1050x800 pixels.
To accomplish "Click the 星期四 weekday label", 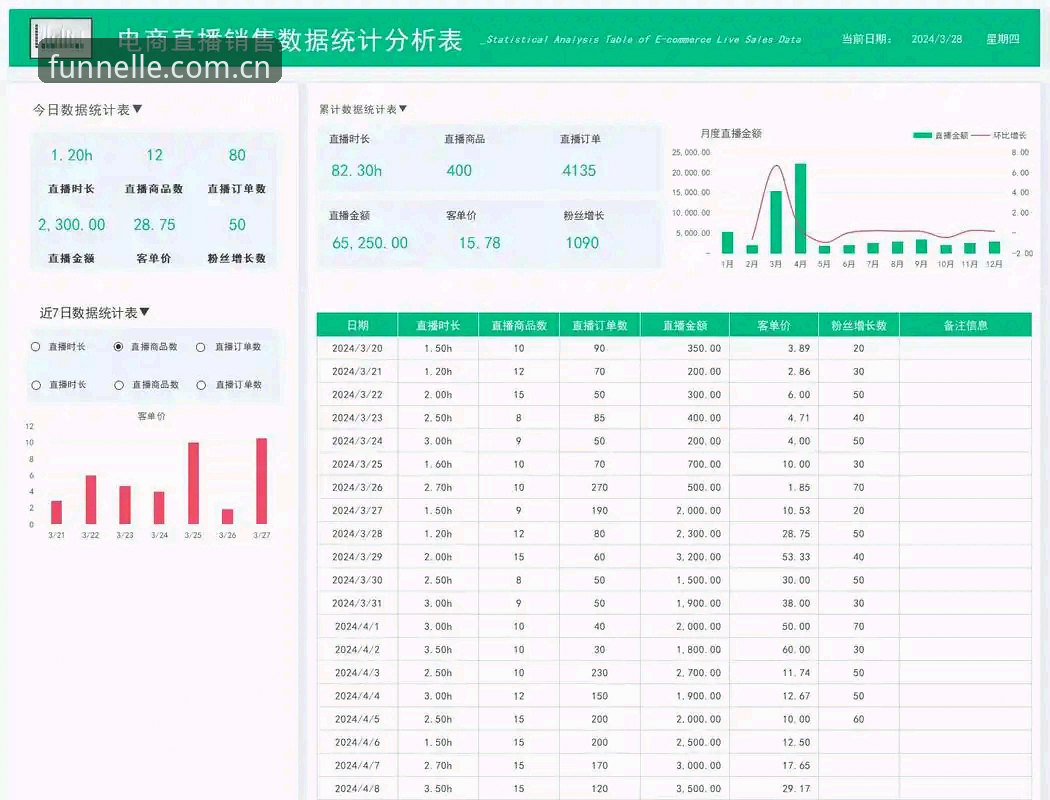I will click(1003, 39).
